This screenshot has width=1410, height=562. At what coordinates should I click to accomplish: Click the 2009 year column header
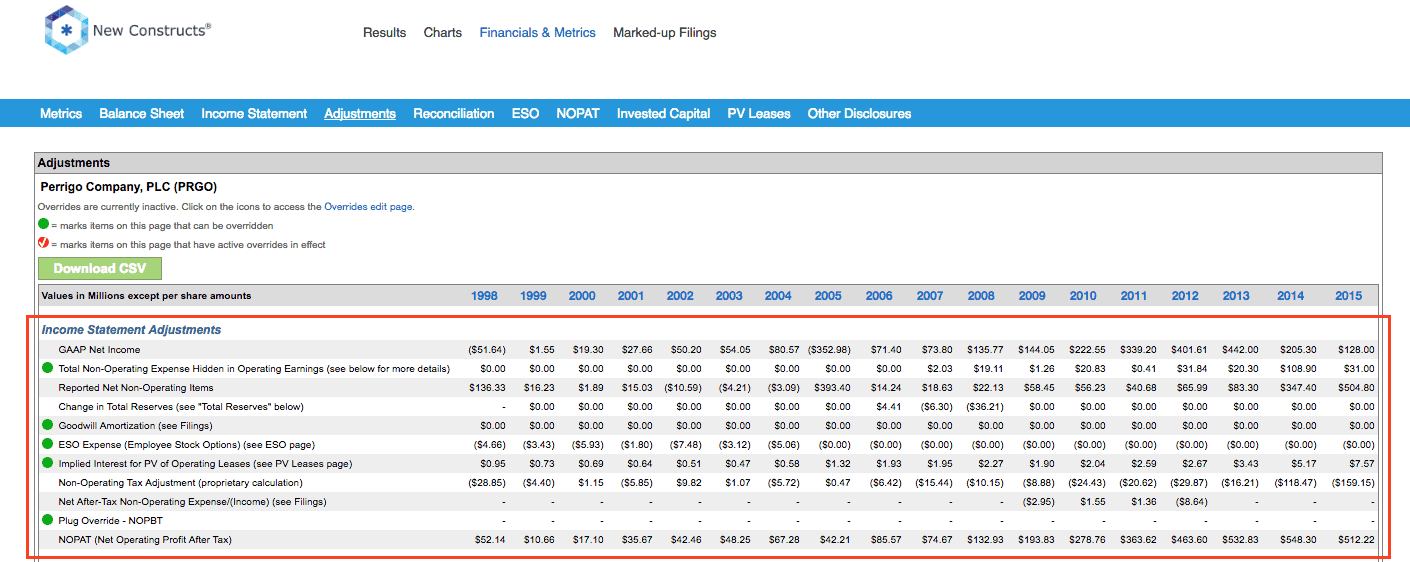1032,296
